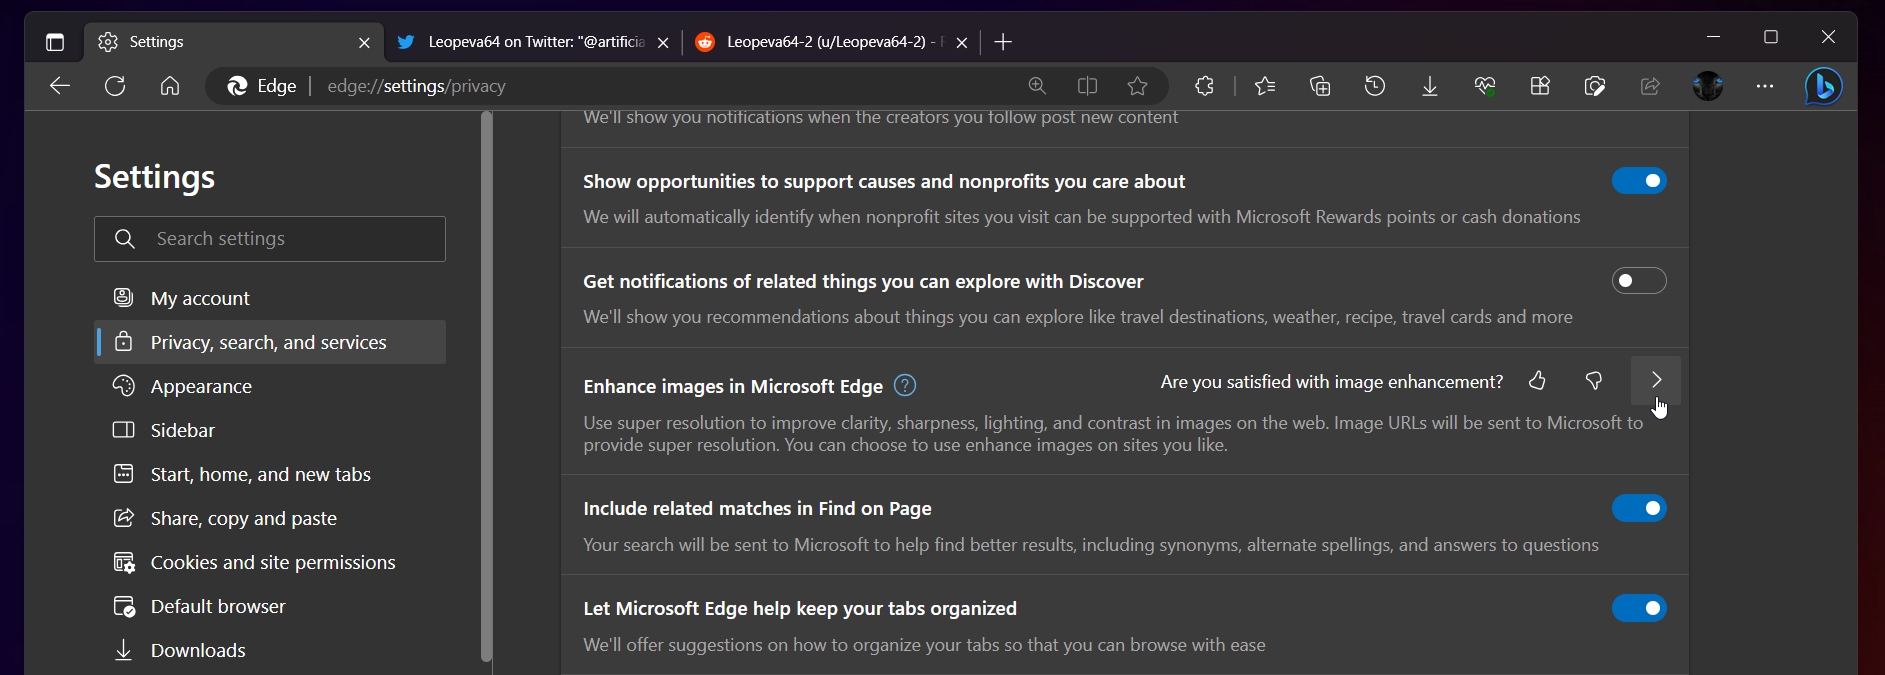Image resolution: width=1885 pixels, height=675 pixels.
Task: Give thumbs up for image enhancement
Action: coord(1538,381)
